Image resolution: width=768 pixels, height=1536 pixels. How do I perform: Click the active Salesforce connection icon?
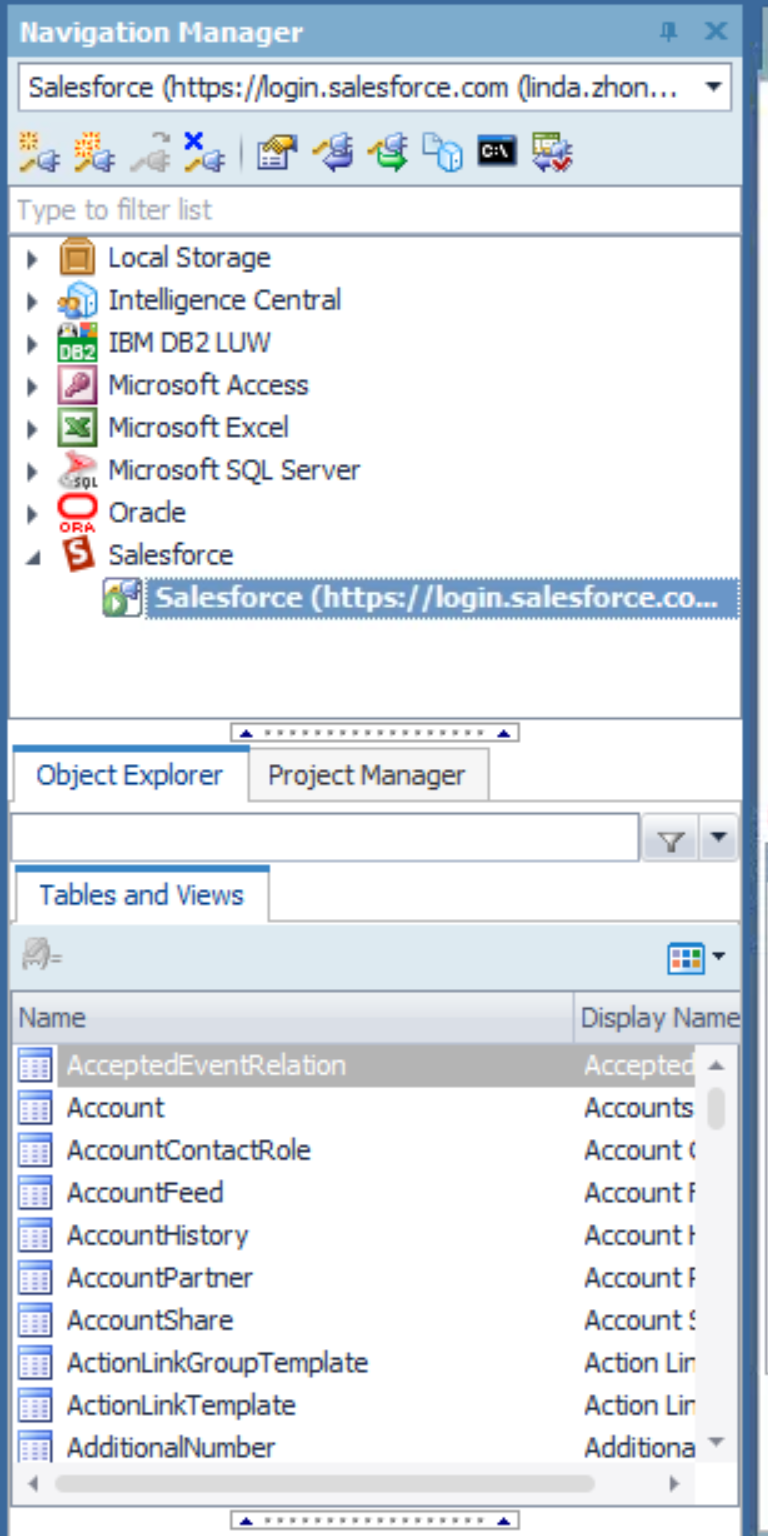tap(122, 598)
